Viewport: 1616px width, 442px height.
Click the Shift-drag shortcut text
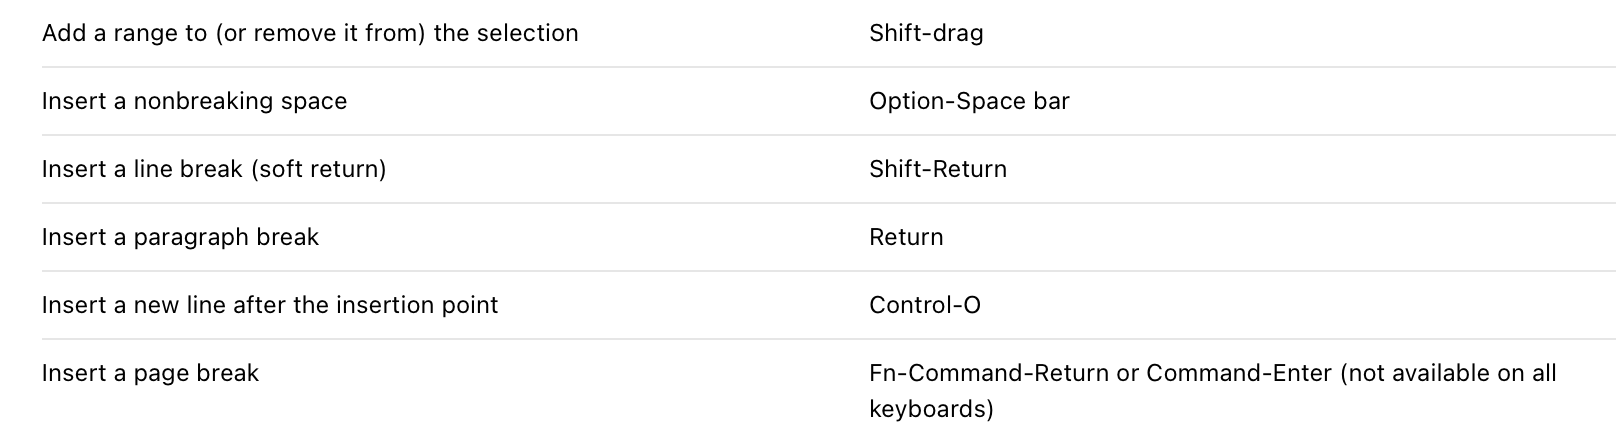point(926,33)
